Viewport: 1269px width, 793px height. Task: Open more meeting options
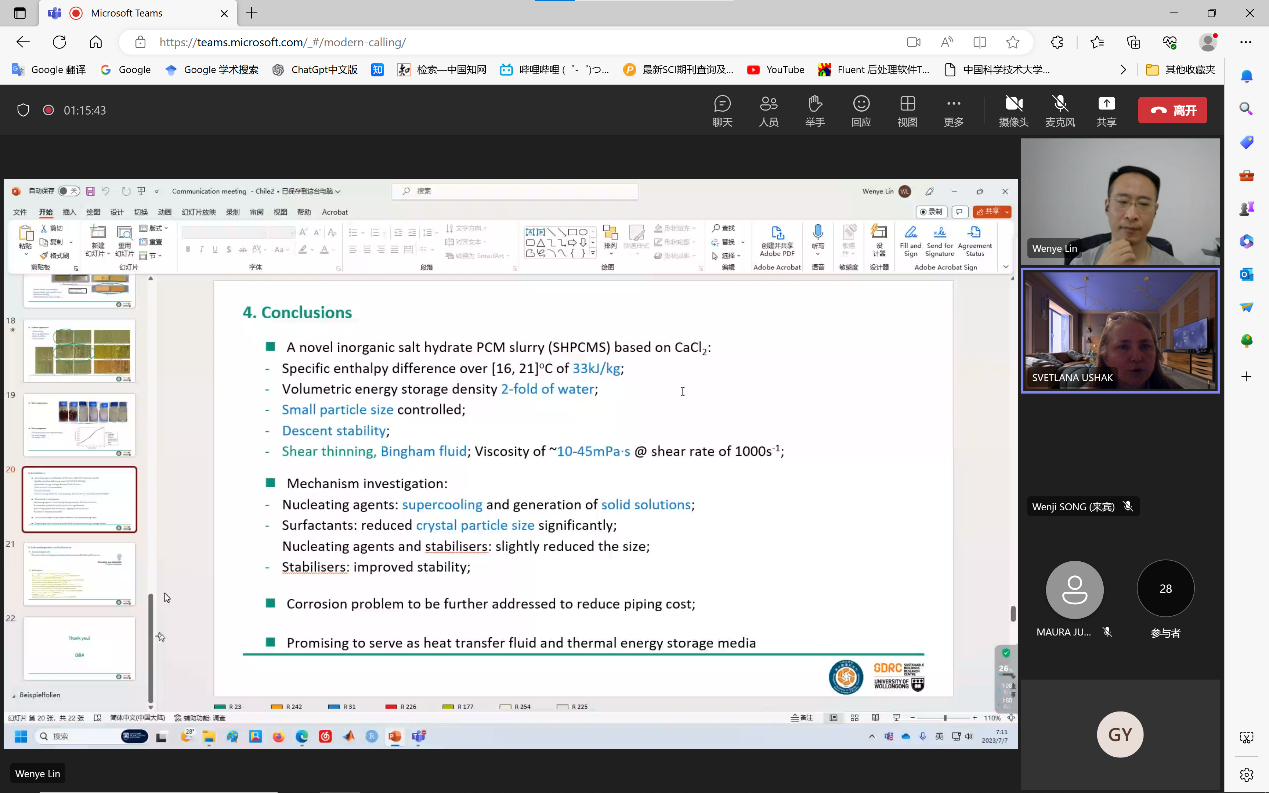tap(954, 110)
